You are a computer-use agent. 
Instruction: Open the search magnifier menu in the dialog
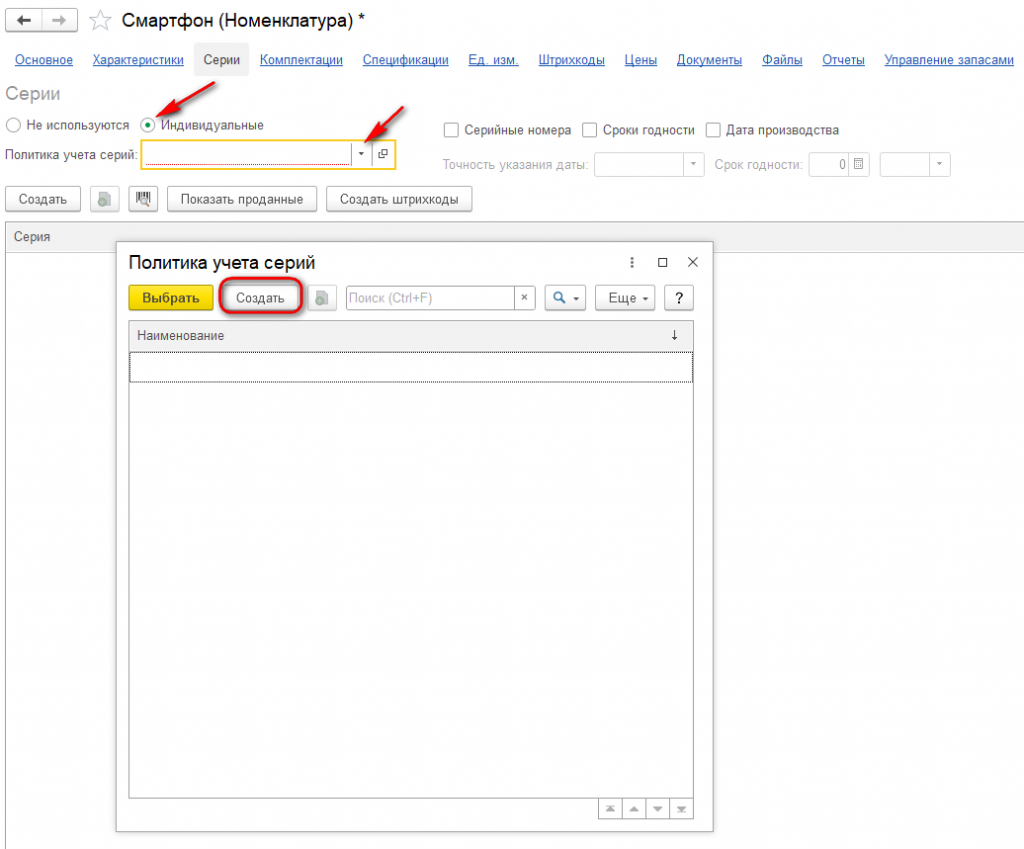pos(565,298)
